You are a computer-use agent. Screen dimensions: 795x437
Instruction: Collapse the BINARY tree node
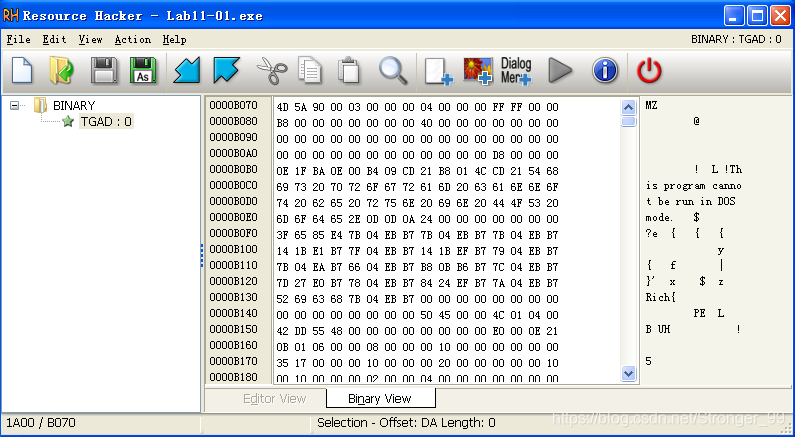coord(15,105)
